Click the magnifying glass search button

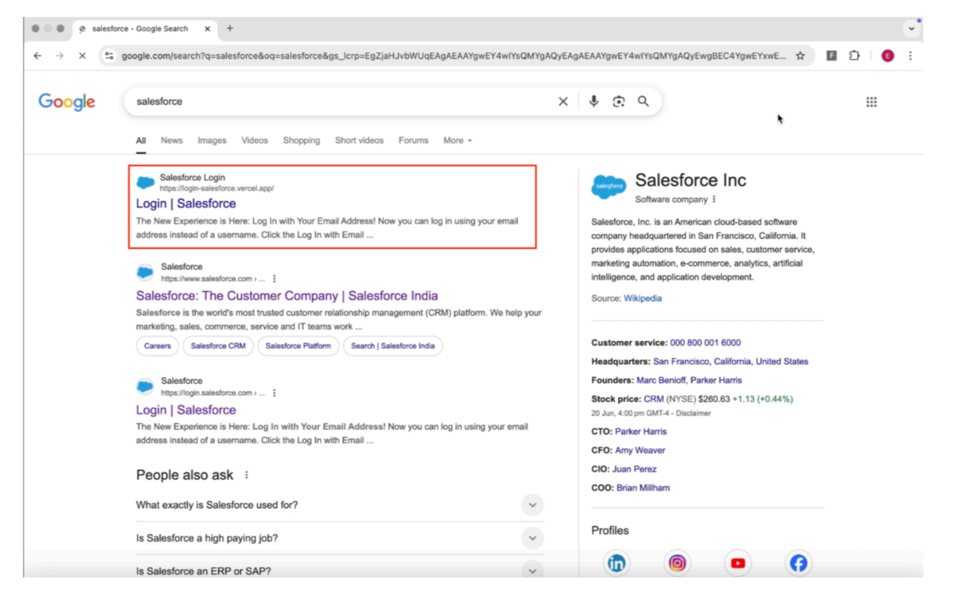pos(643,101)
